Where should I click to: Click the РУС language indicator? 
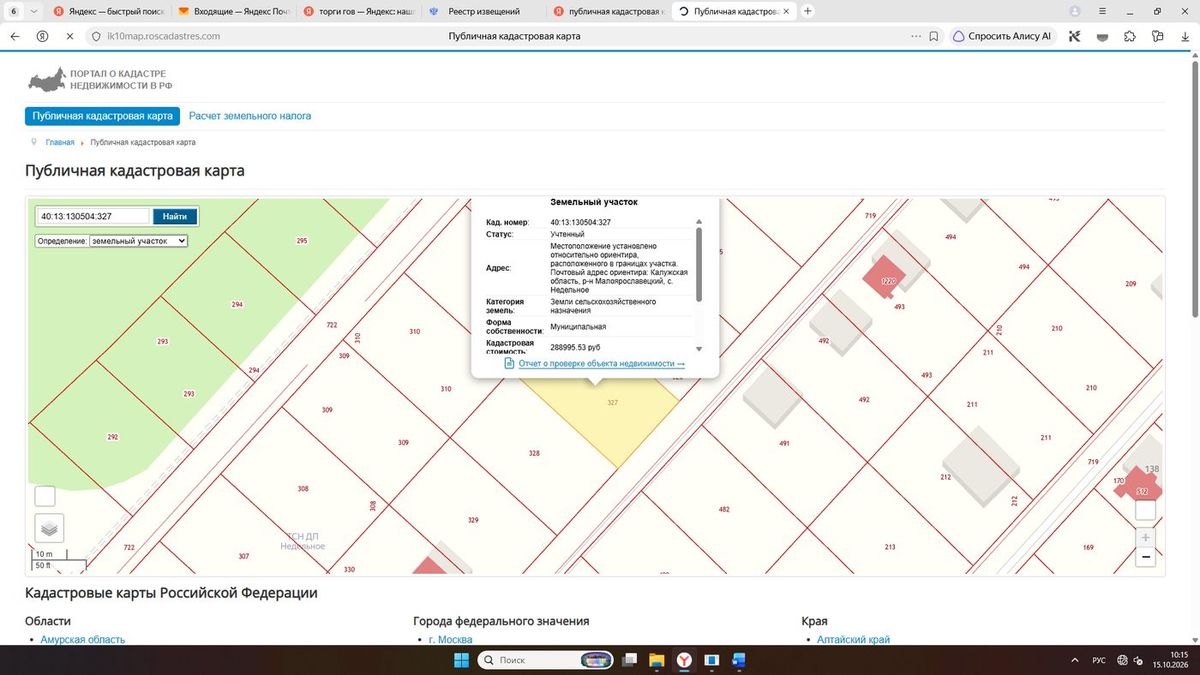coord(1098,660)
